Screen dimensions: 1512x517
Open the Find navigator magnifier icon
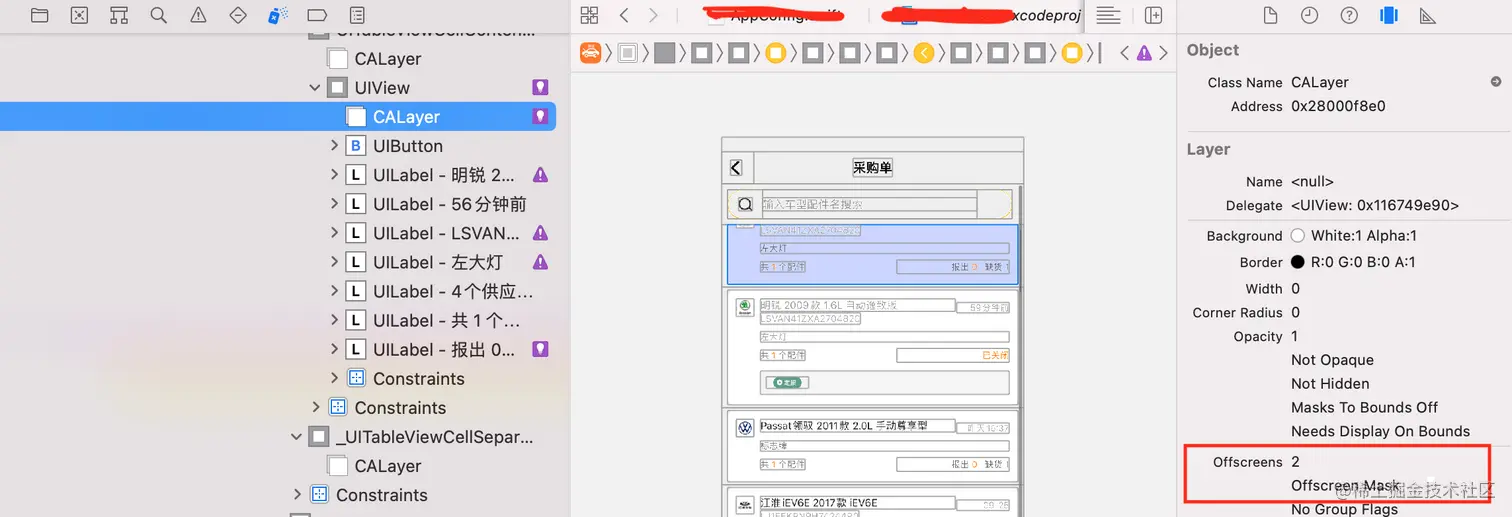158,15
